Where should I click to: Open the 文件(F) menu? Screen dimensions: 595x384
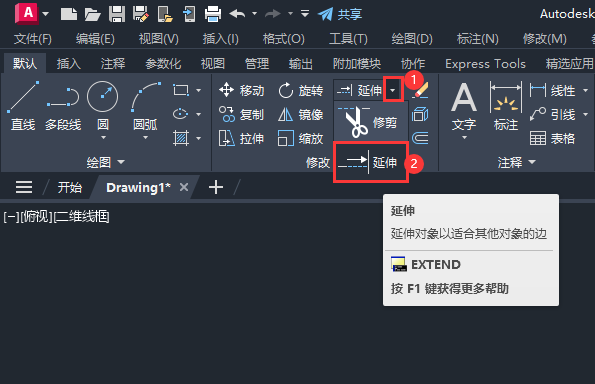tap(33, 39)
